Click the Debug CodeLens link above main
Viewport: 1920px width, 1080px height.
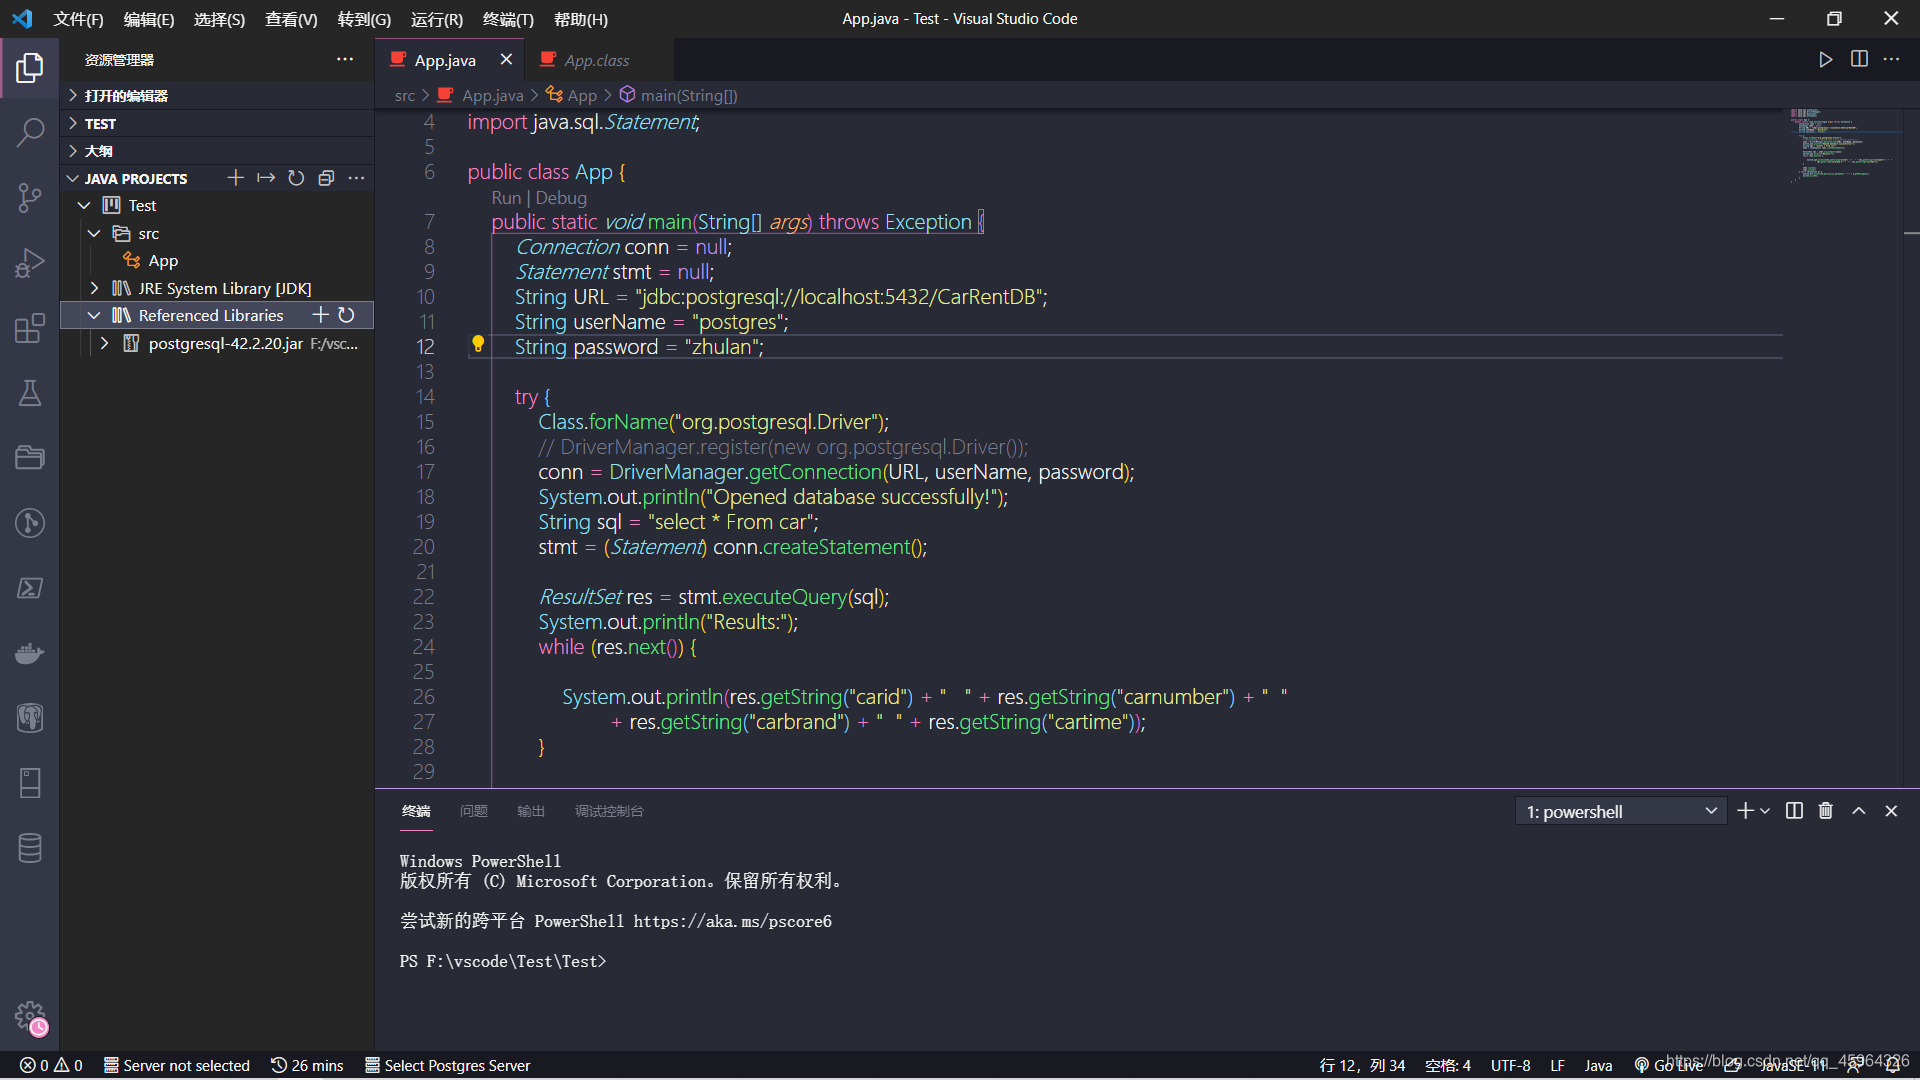(x=561, y=198)
